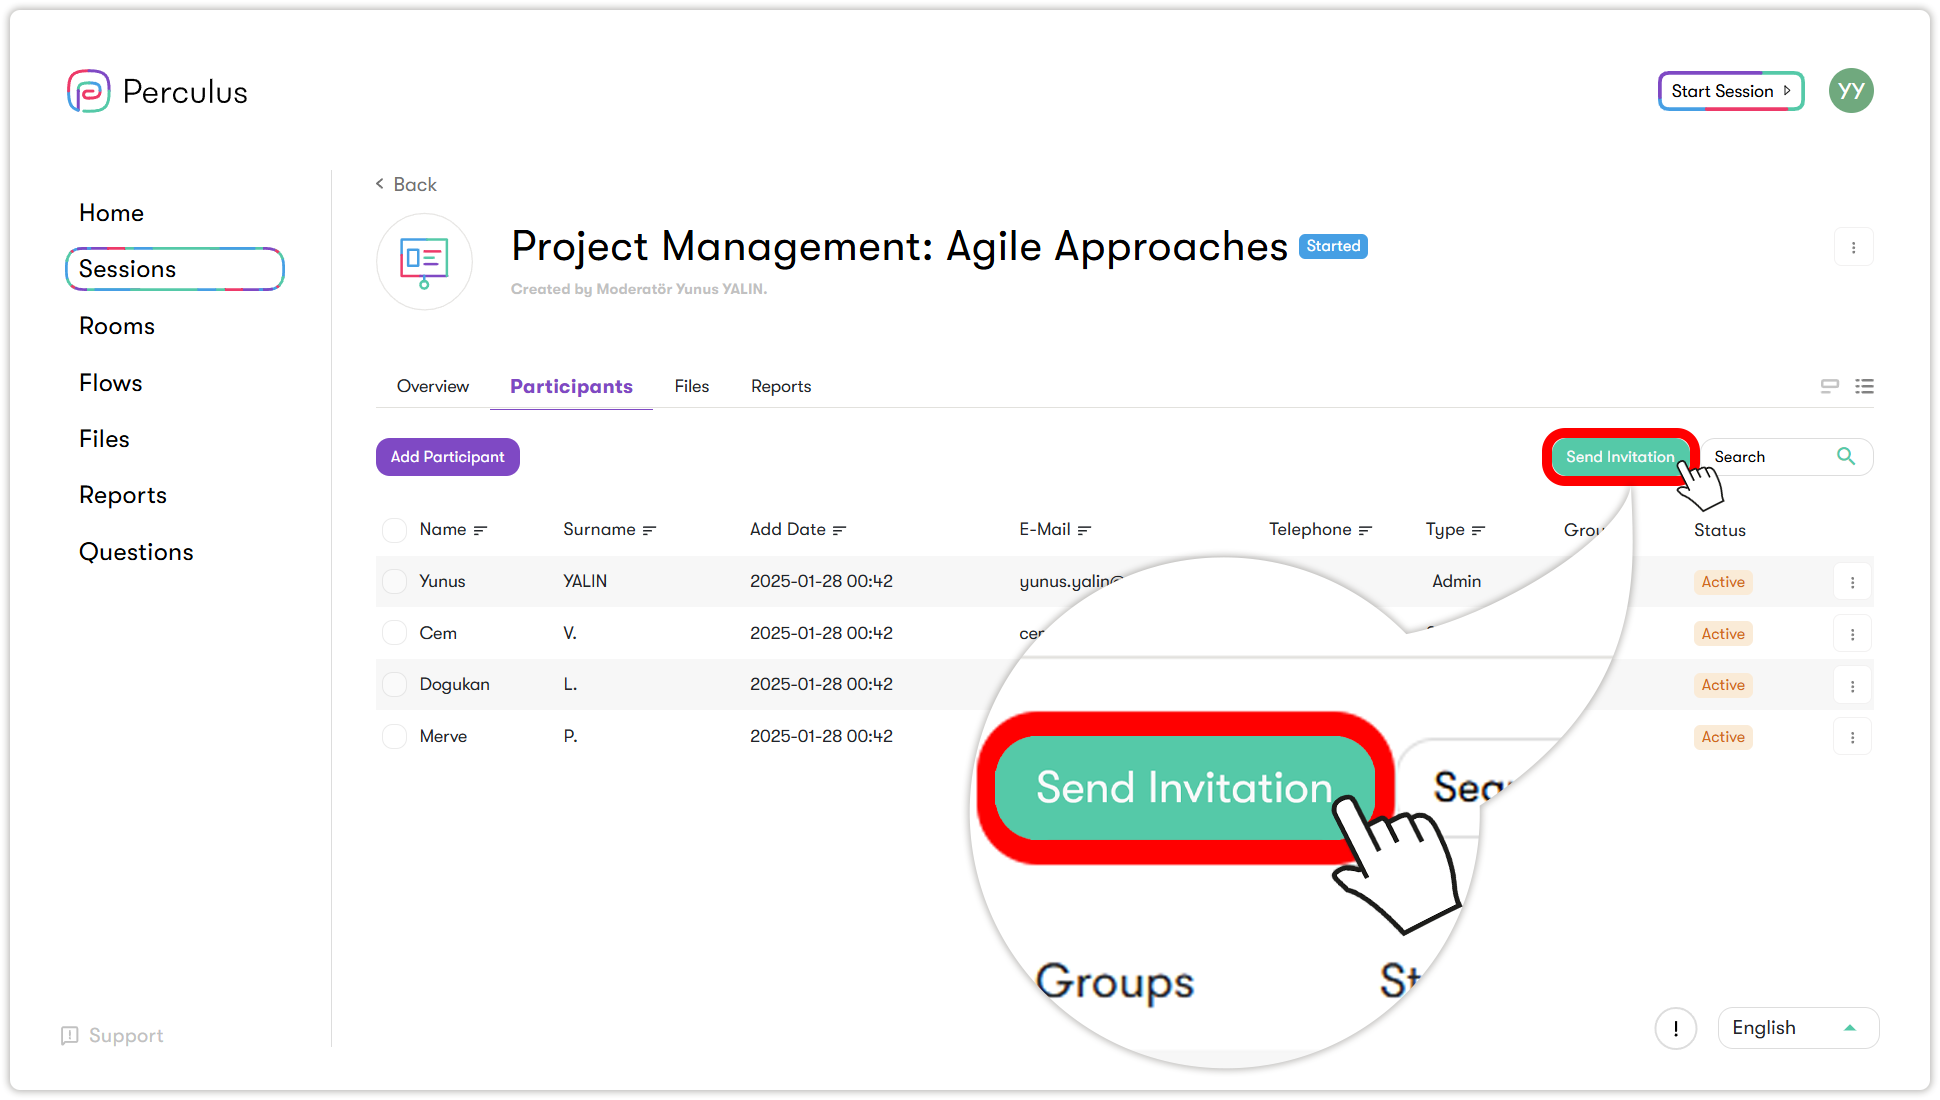Switch to card view layout icon
The image size is (1940, 1100).
1829,386
